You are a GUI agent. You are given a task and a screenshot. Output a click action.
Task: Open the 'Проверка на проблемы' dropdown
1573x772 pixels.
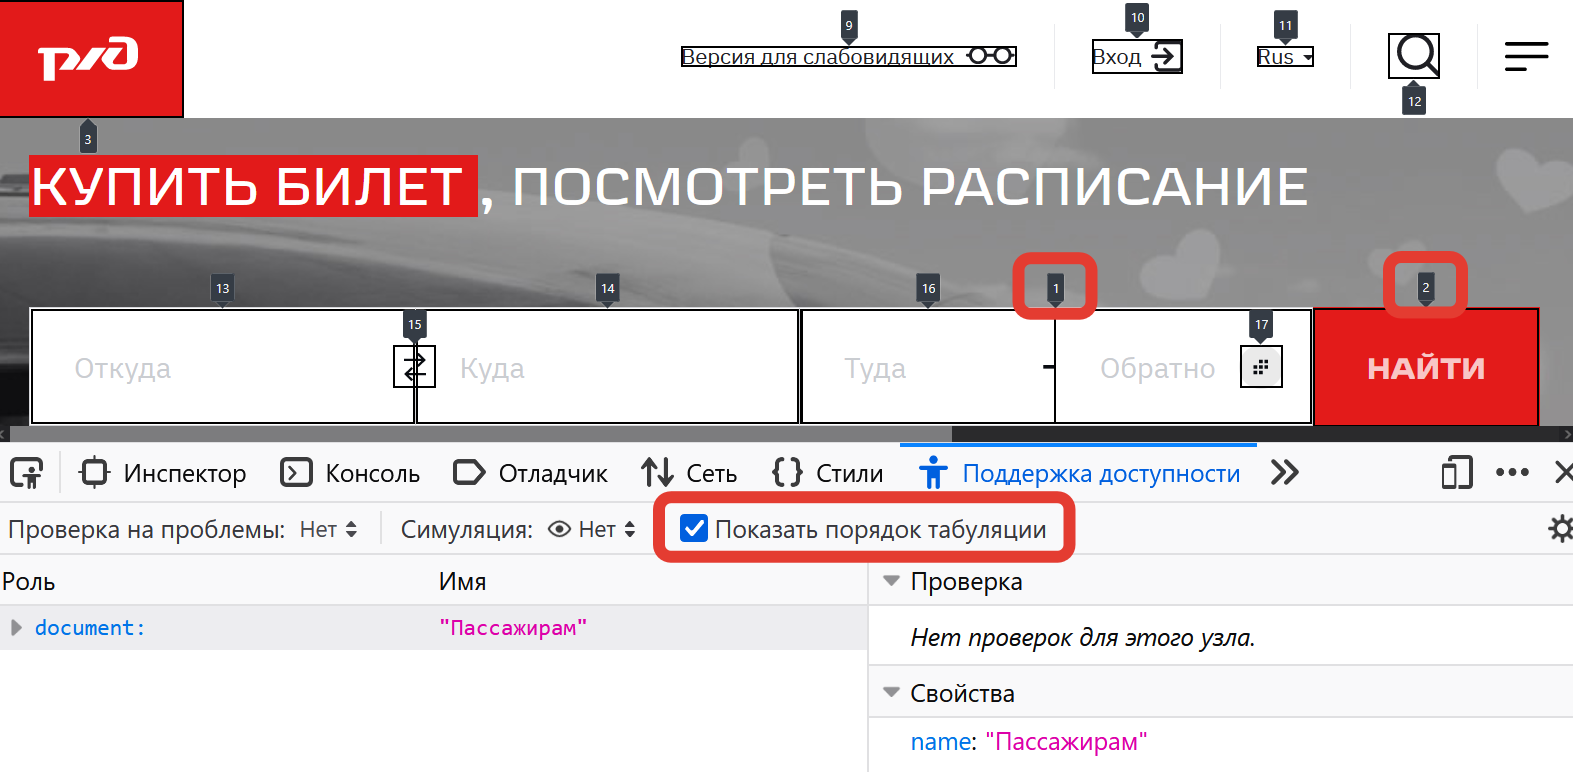329,530
